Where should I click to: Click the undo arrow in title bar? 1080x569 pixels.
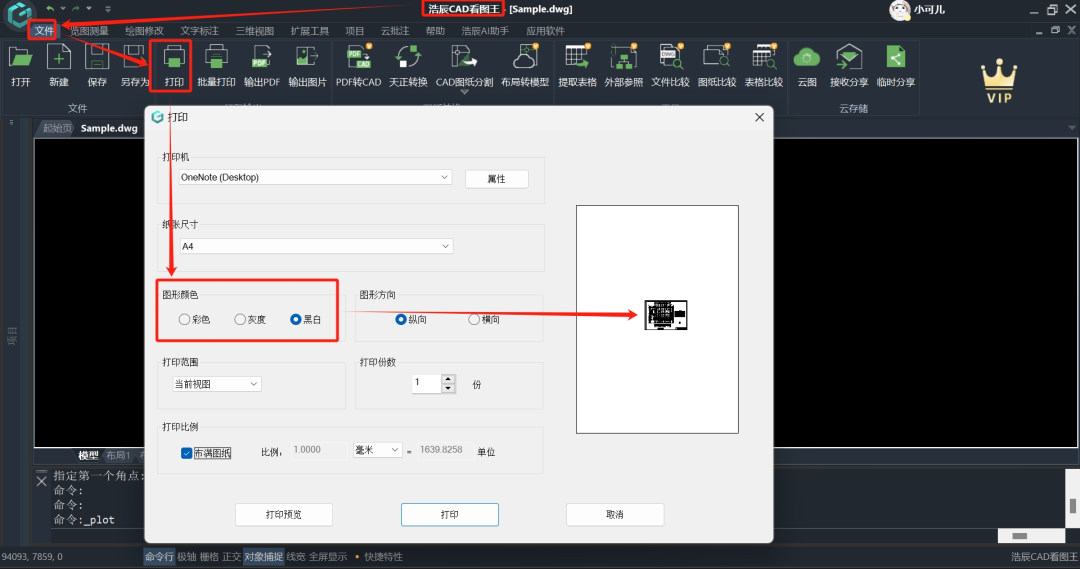click(50, 8)
